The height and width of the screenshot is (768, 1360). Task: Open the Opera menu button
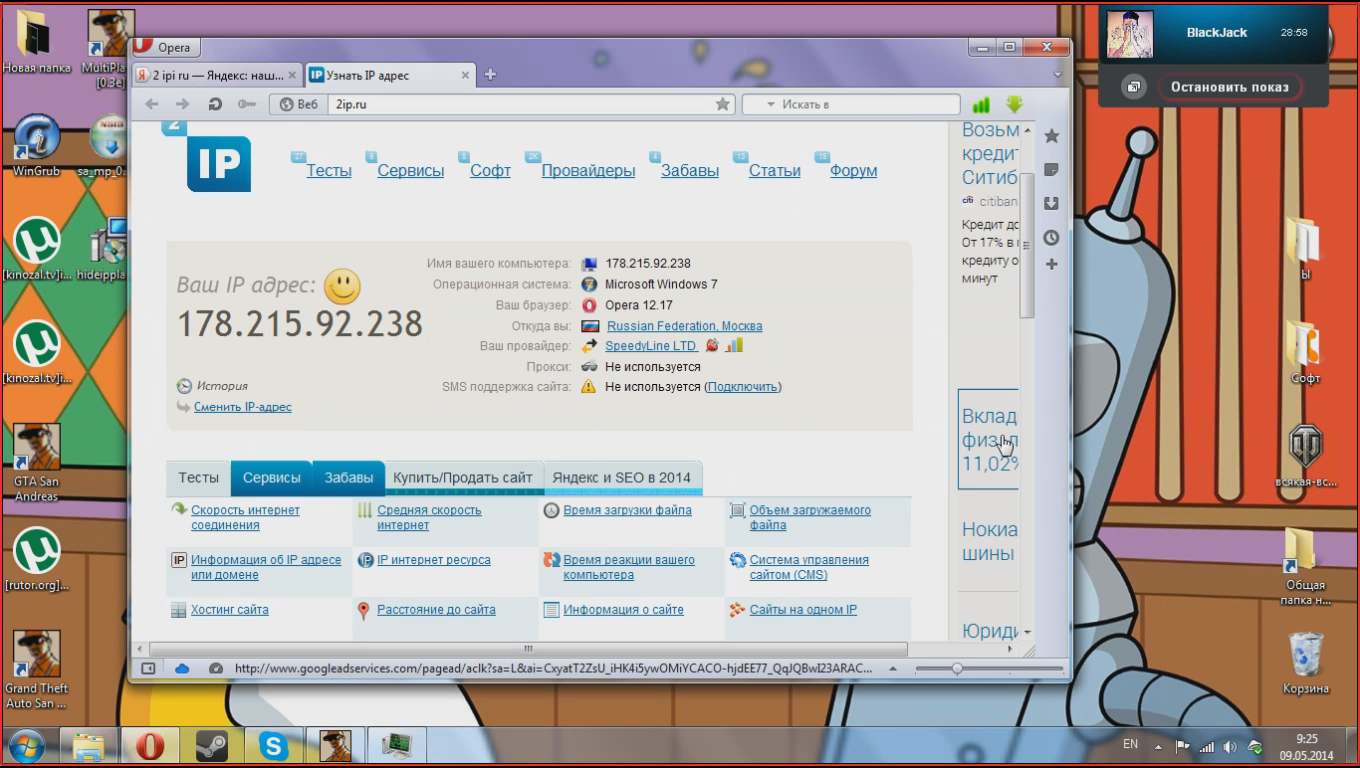[x=166, y=47]
